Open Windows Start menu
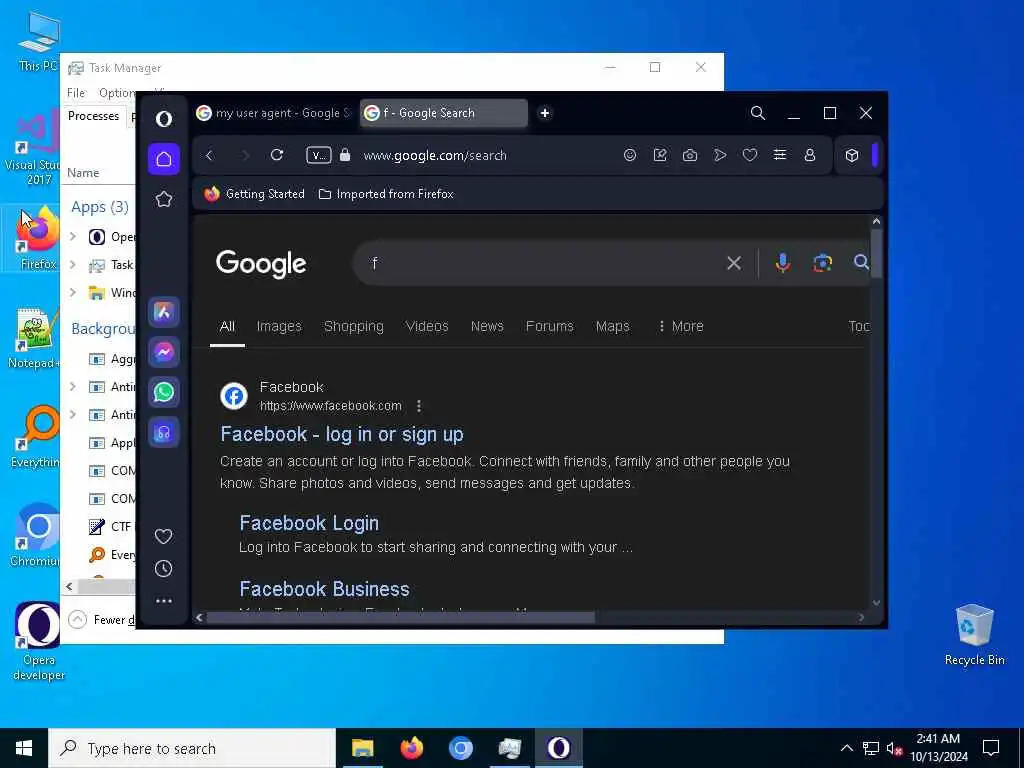This screenshot has height=768, width=1024. point(24,748)
